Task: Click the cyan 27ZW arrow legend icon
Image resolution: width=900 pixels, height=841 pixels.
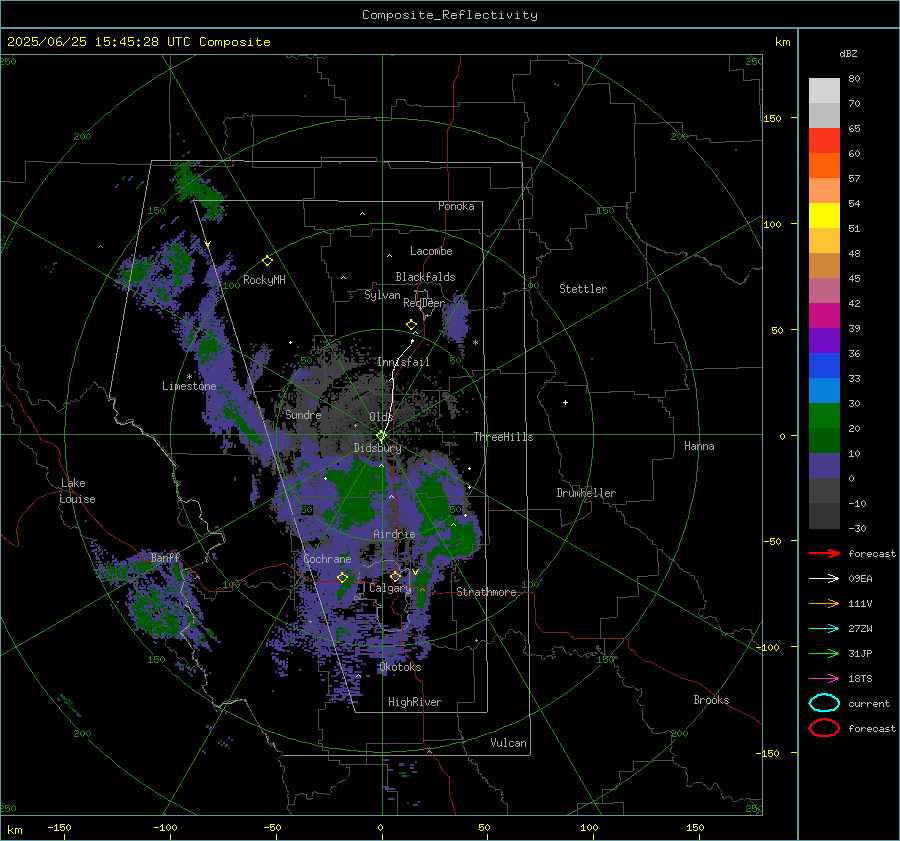Action: click(x=824, y=629)
